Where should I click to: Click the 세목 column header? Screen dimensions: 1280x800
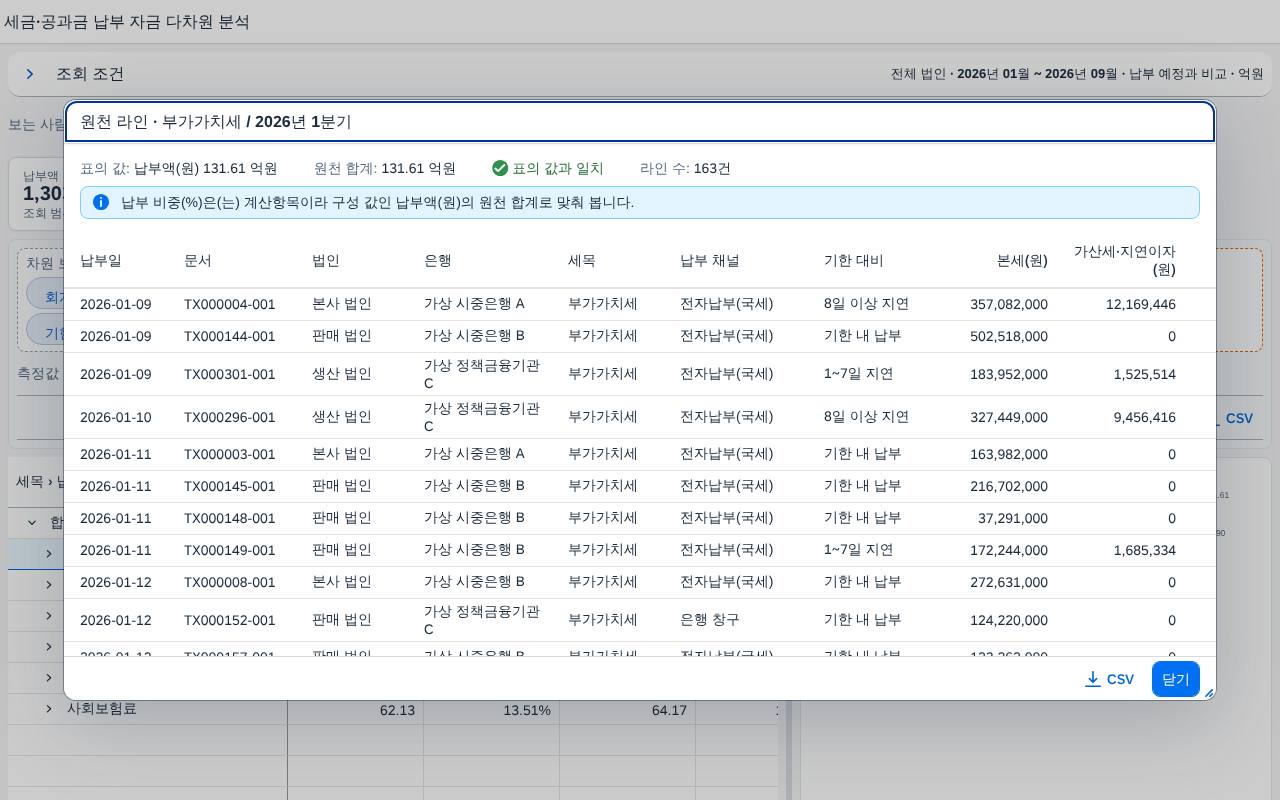[582, 260]
